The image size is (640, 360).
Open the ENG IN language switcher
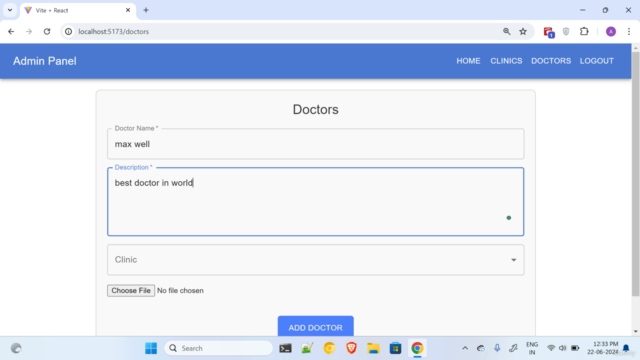click(x=532, y=348)
